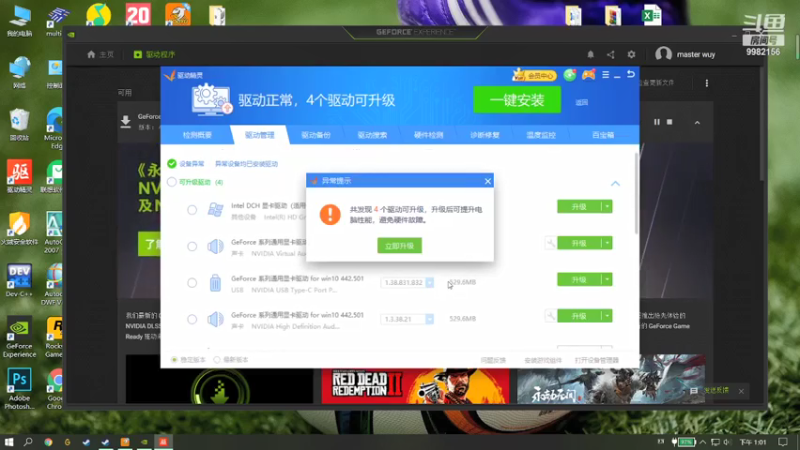Stop the GeForce driver download
This screenshot has height=450, width=800.
pyautogui.click(x=669, y=122)
